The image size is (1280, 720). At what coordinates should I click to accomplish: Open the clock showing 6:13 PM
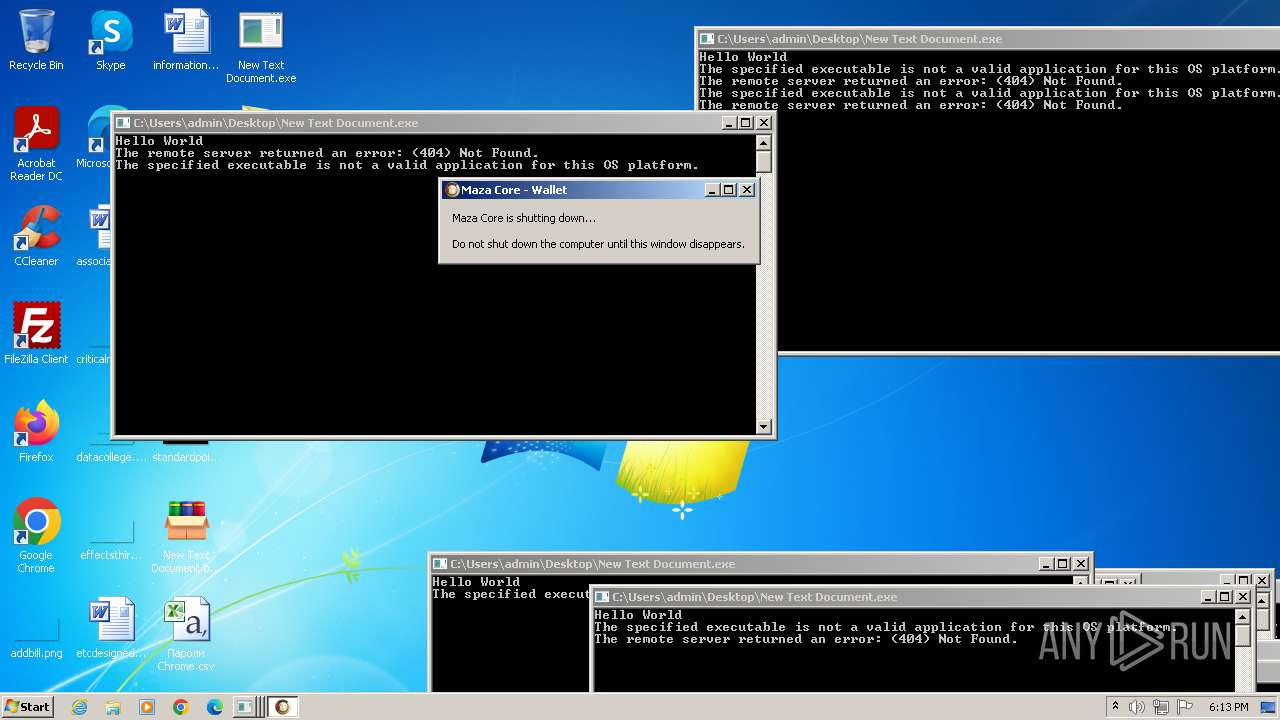pyautogui.click(x=1228, y=707)
